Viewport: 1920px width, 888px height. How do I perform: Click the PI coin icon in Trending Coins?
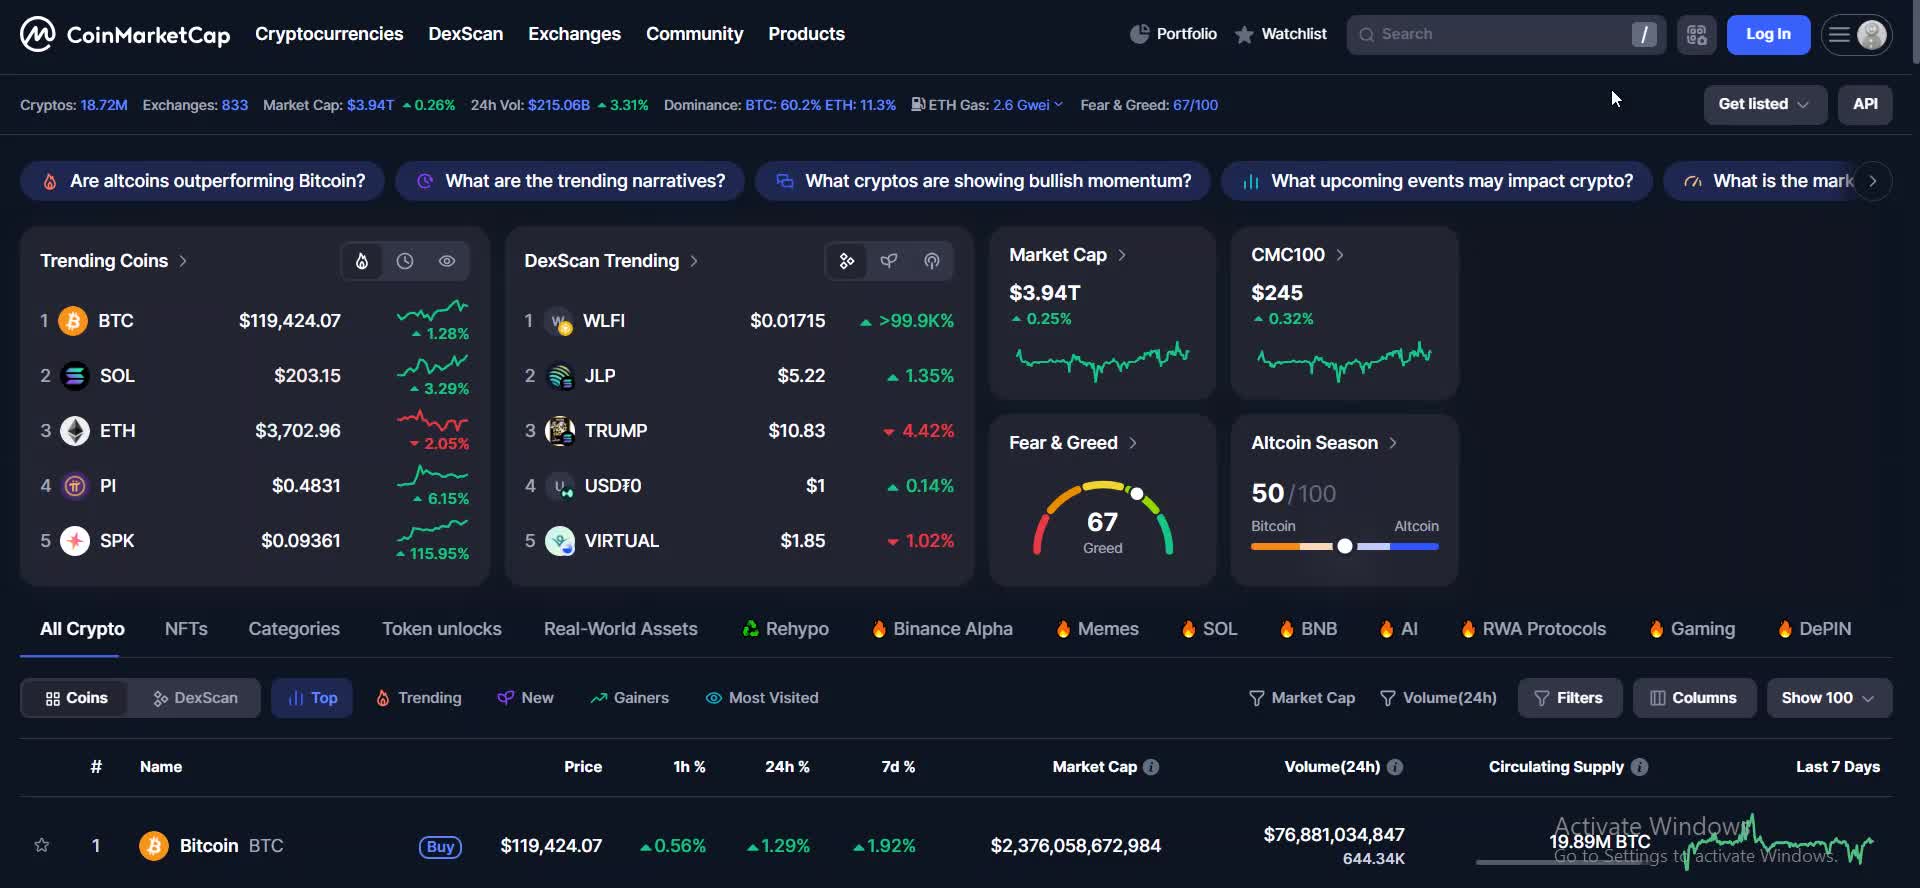pyautogui.click(x=75, y=486)
